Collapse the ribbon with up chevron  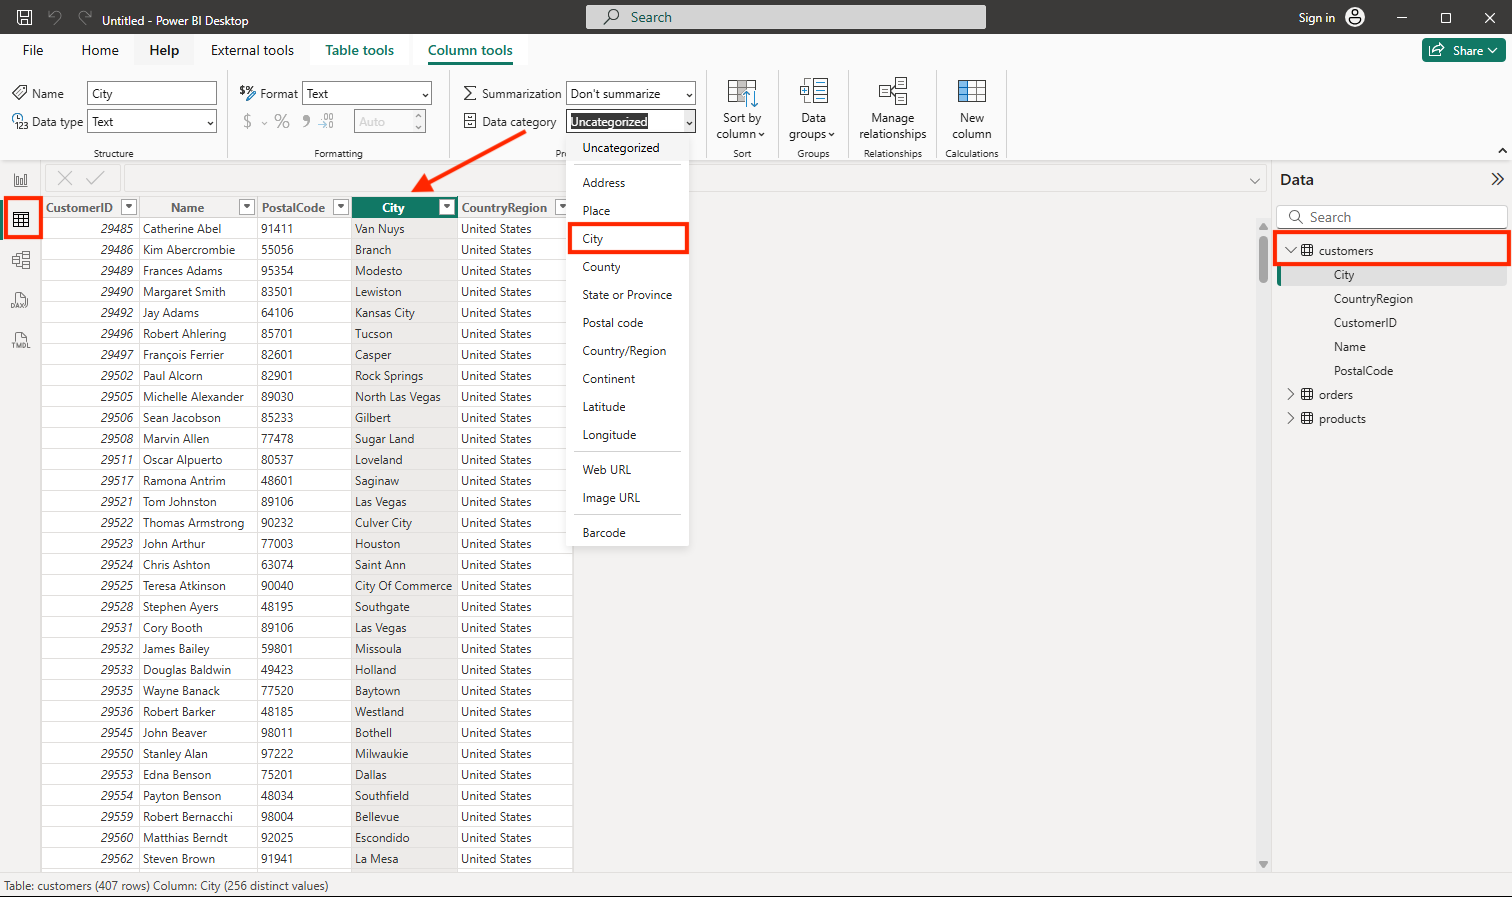[1502, 151]
